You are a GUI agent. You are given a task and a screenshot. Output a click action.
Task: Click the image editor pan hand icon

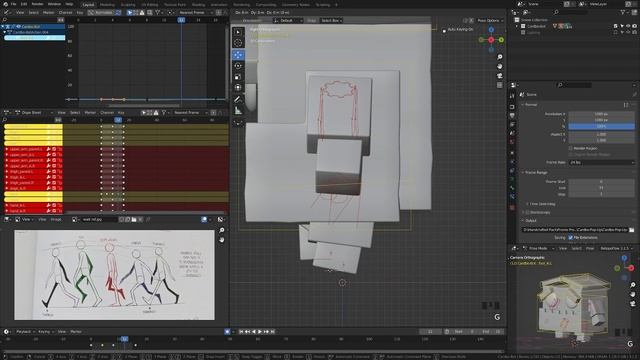(x=222, y=240)
